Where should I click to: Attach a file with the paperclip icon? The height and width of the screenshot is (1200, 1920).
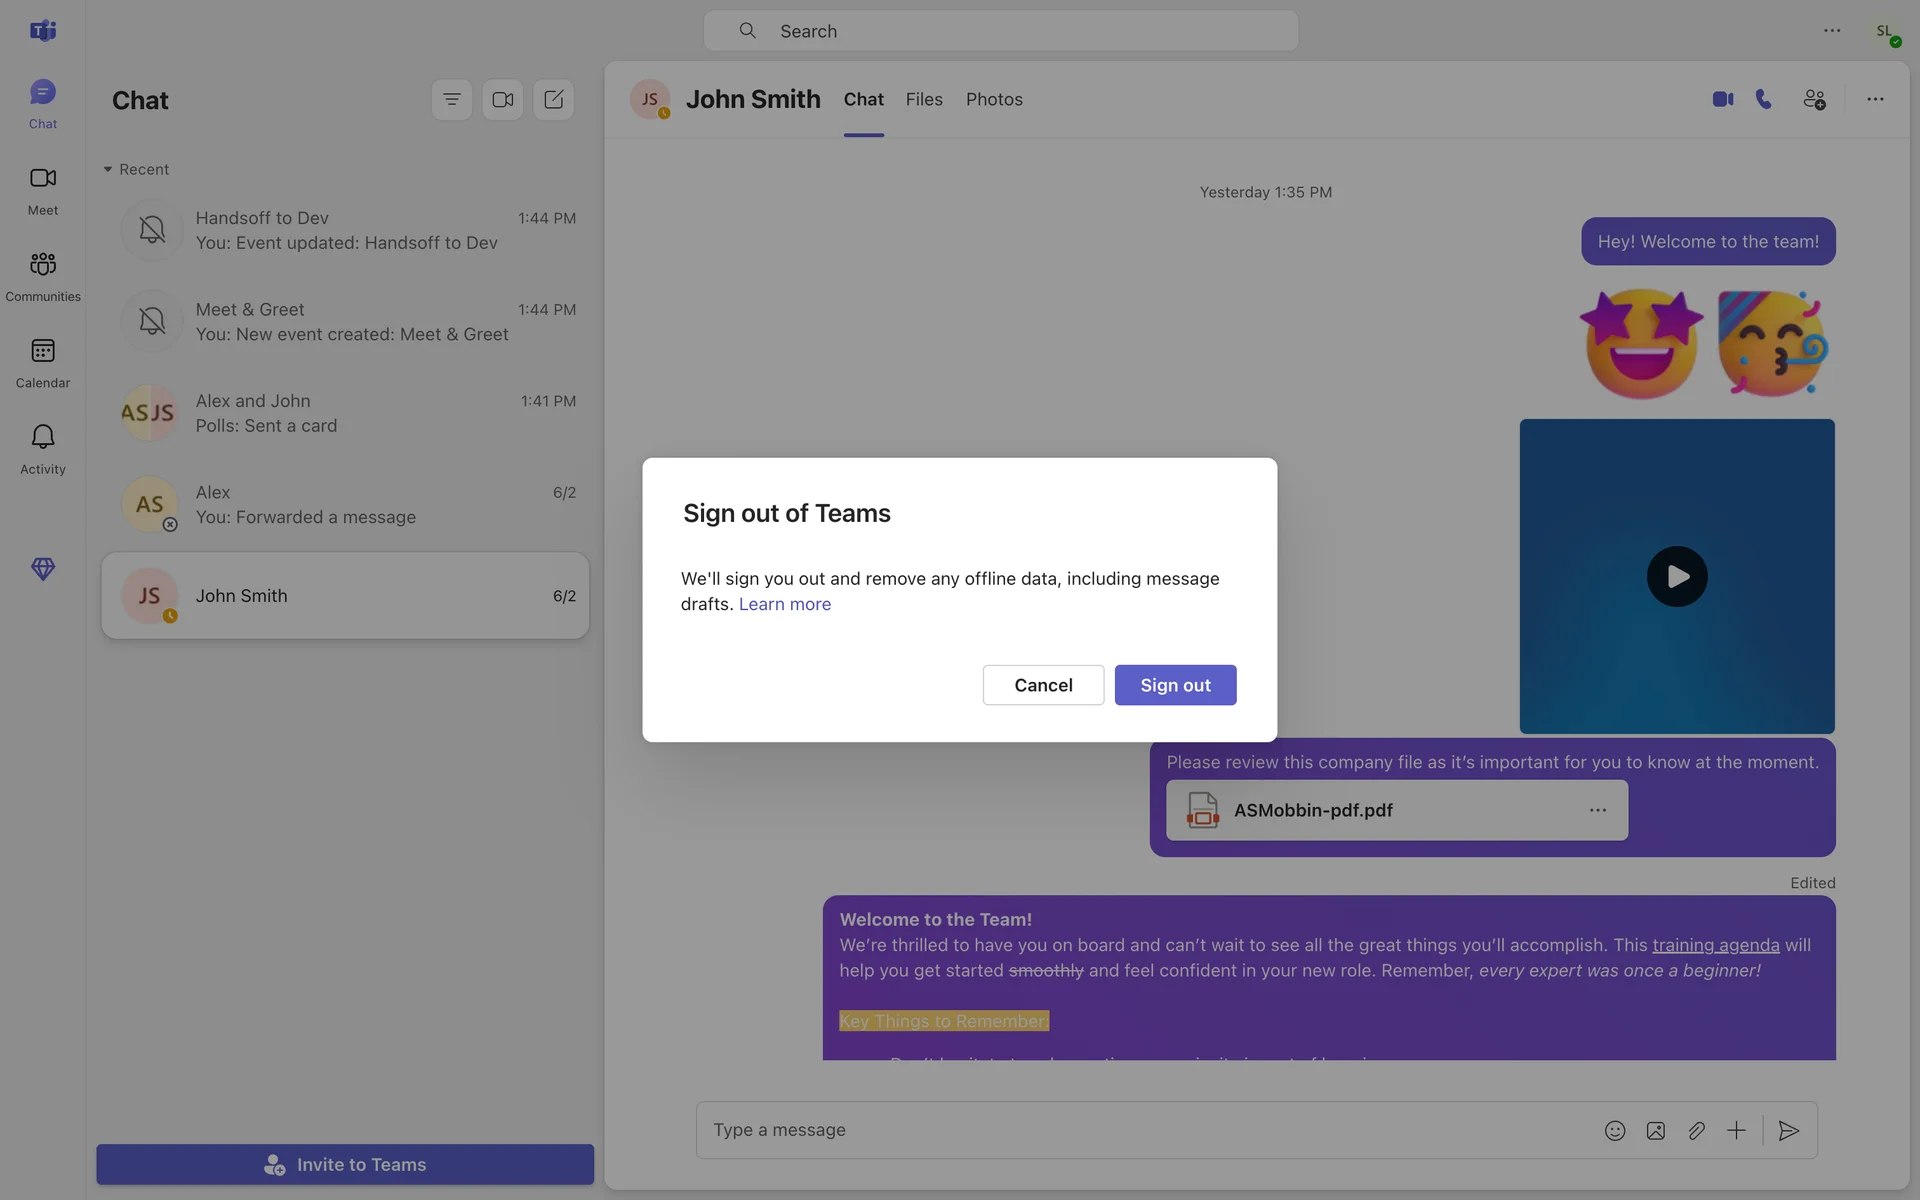[1696, 1130]
